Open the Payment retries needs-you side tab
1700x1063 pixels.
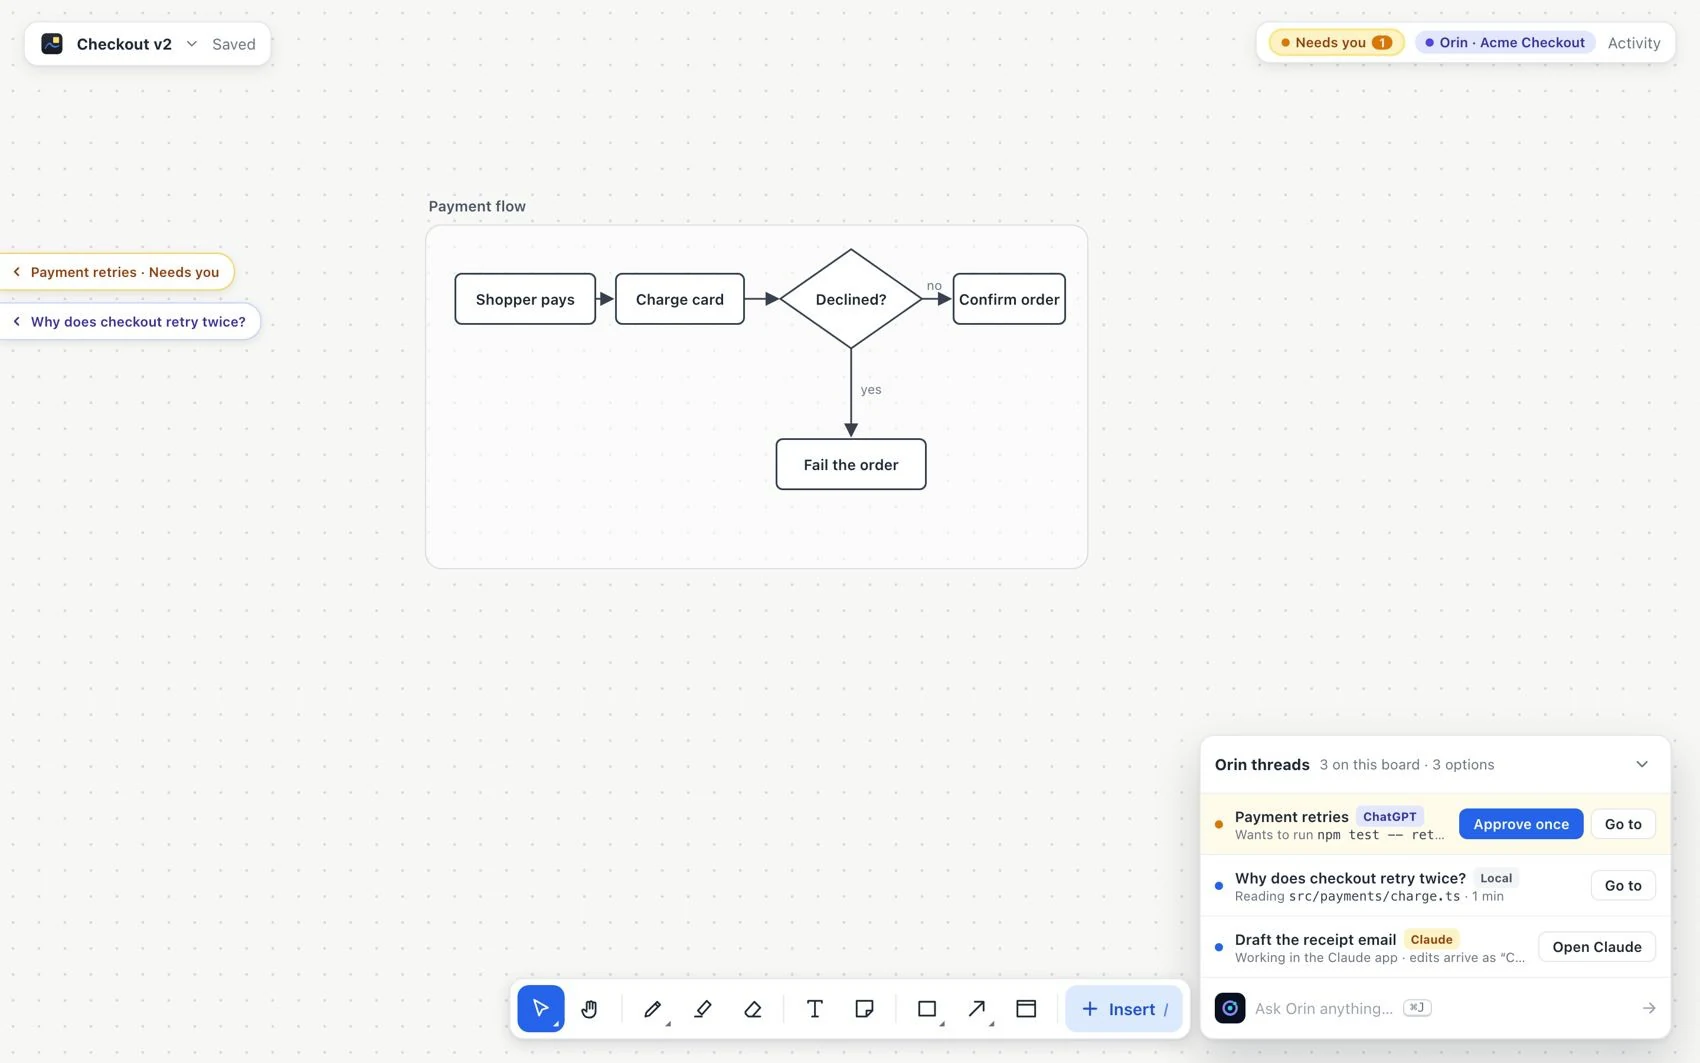117,272
